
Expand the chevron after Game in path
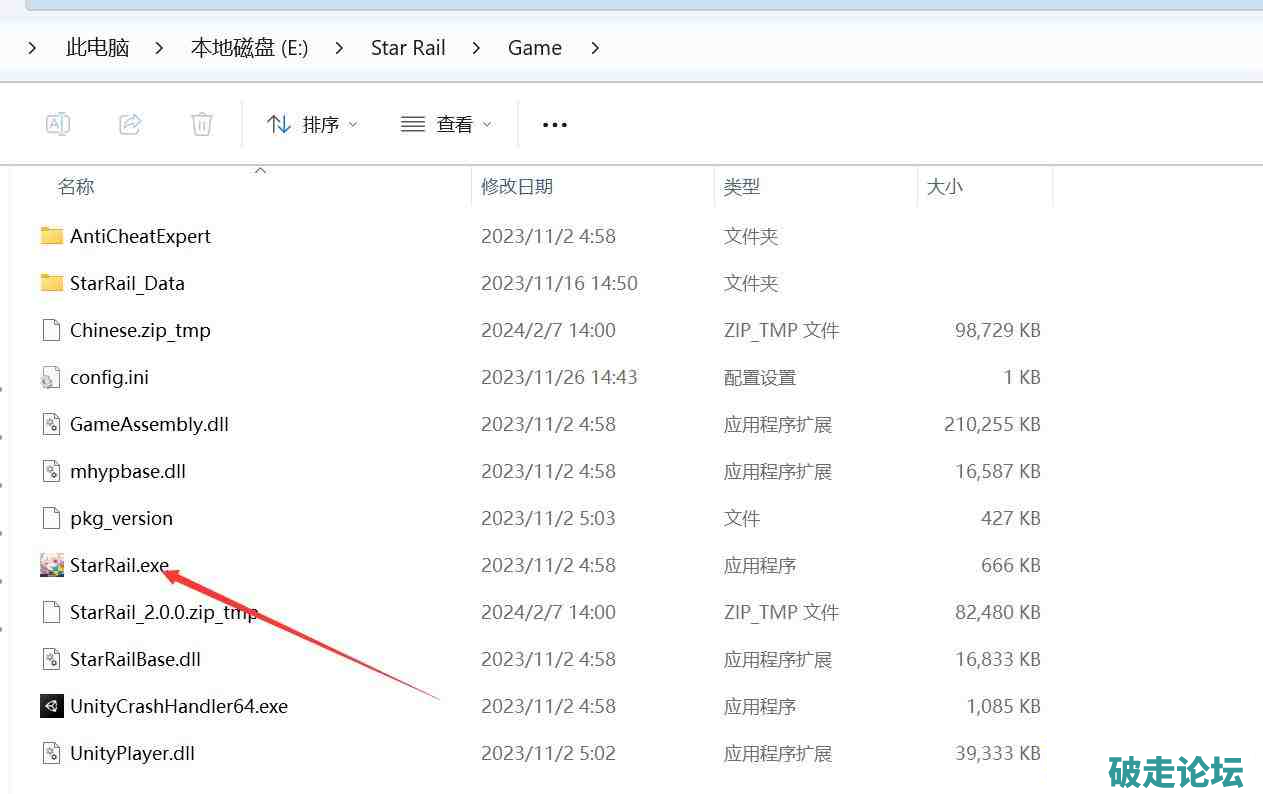click(596, 48)
